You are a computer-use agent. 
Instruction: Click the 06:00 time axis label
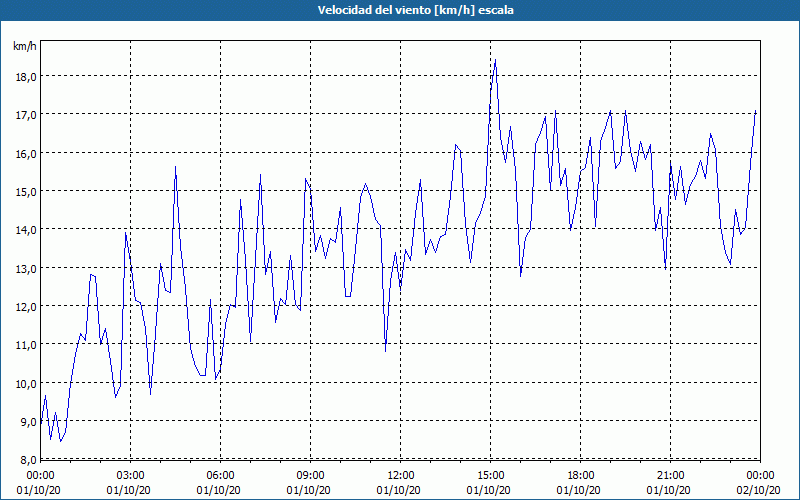click(x=220, y=476)
